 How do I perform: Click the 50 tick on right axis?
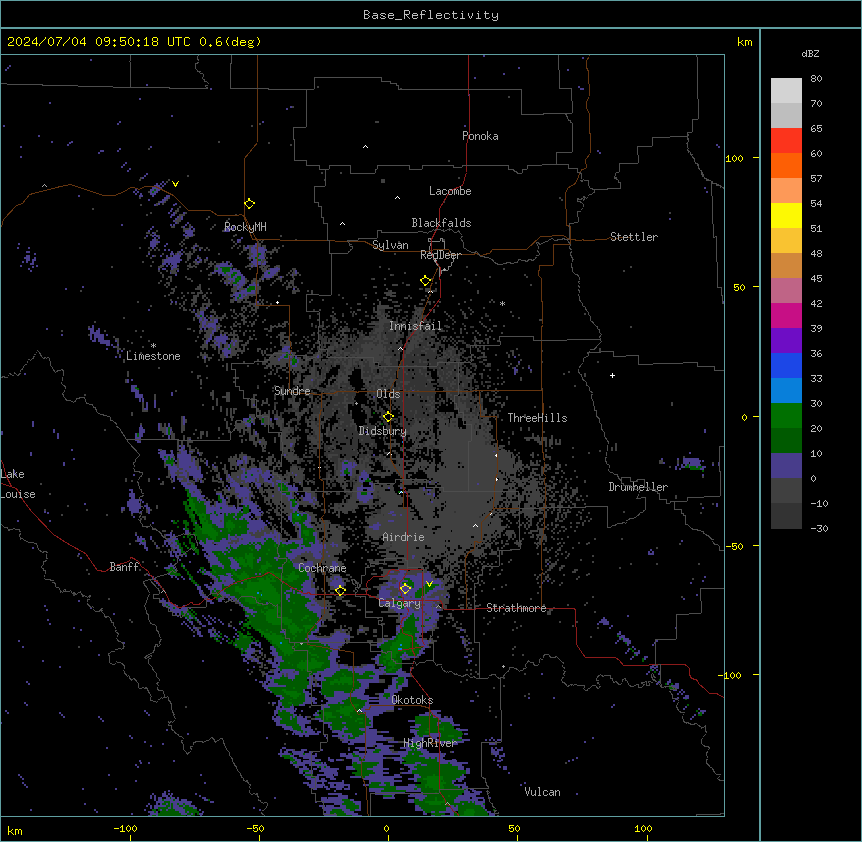[x=739, y=287]
